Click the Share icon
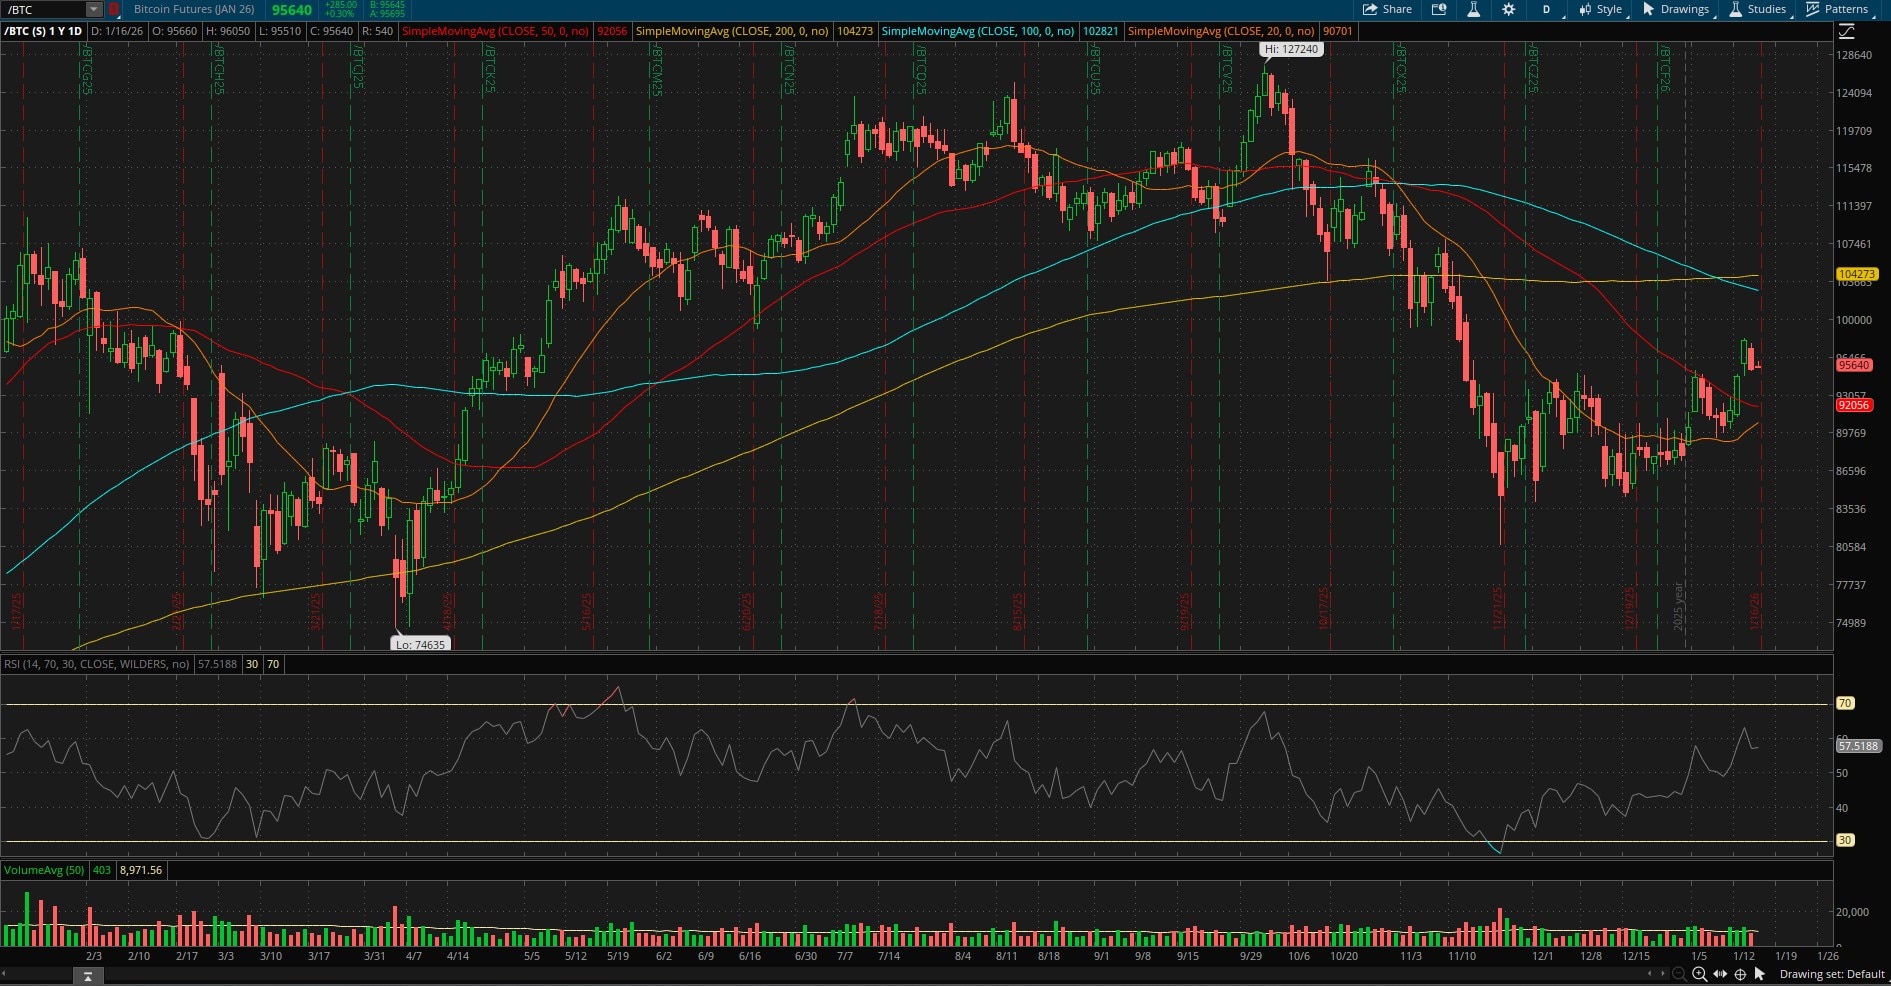This screenshot has width=1891, height=986. pyautogui.click(x=1388, y=9)
